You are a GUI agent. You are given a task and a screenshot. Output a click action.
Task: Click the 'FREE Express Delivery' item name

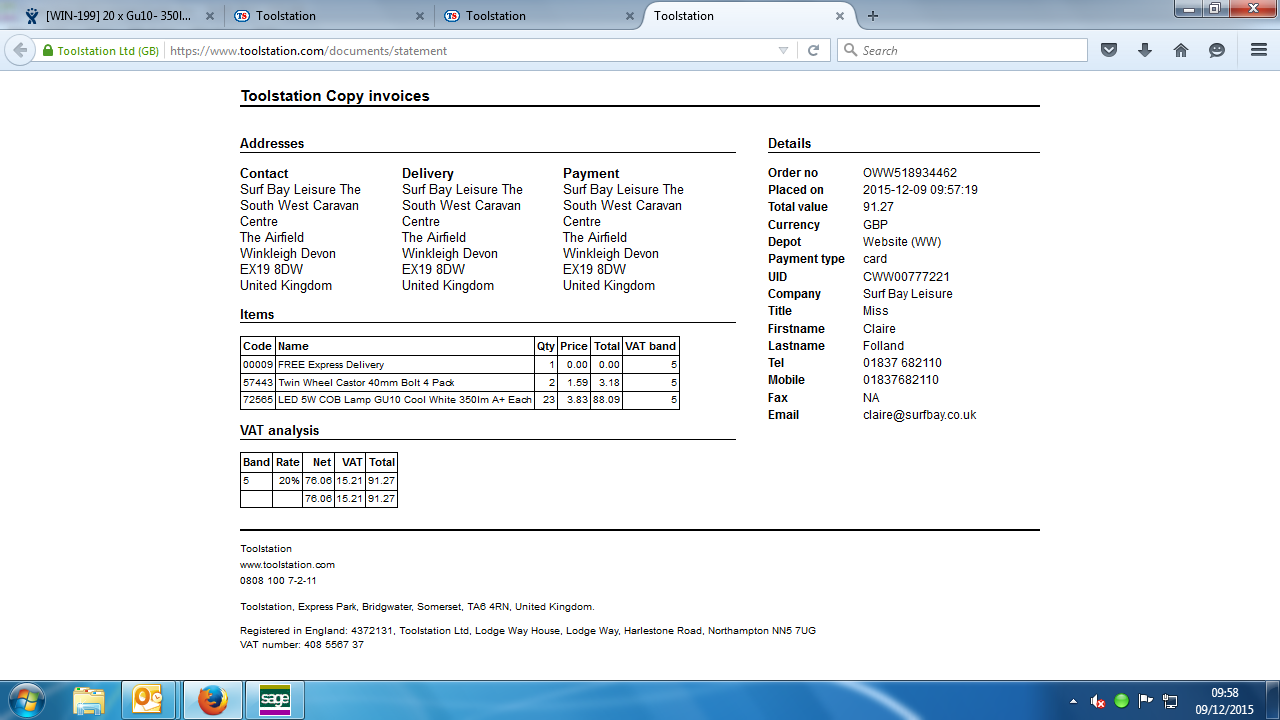click(x=331, y=365)
